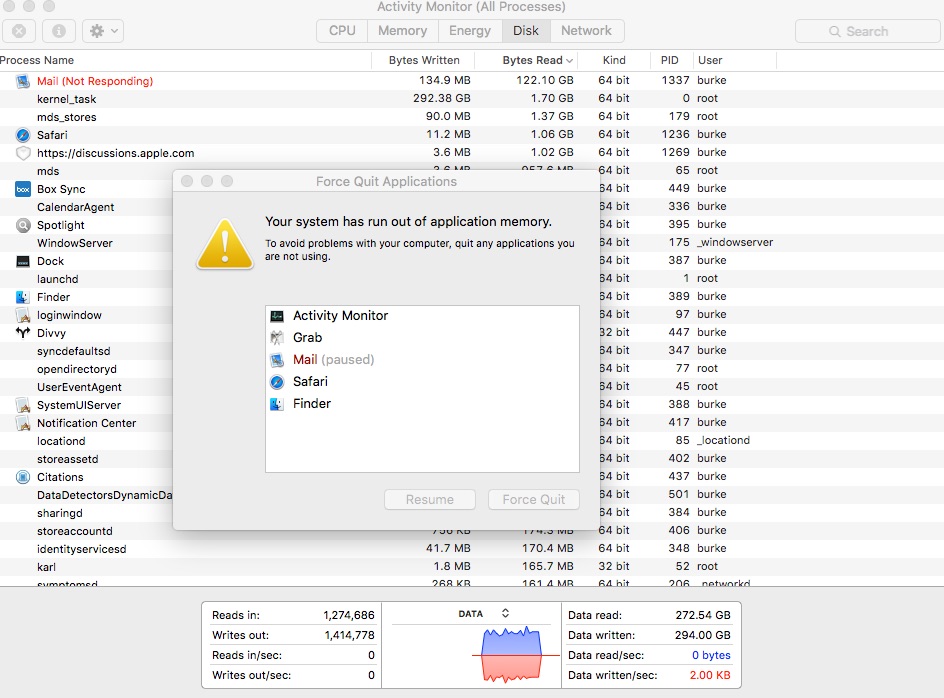Select the storeassetd process
The image size is (944, 698).
67,459
